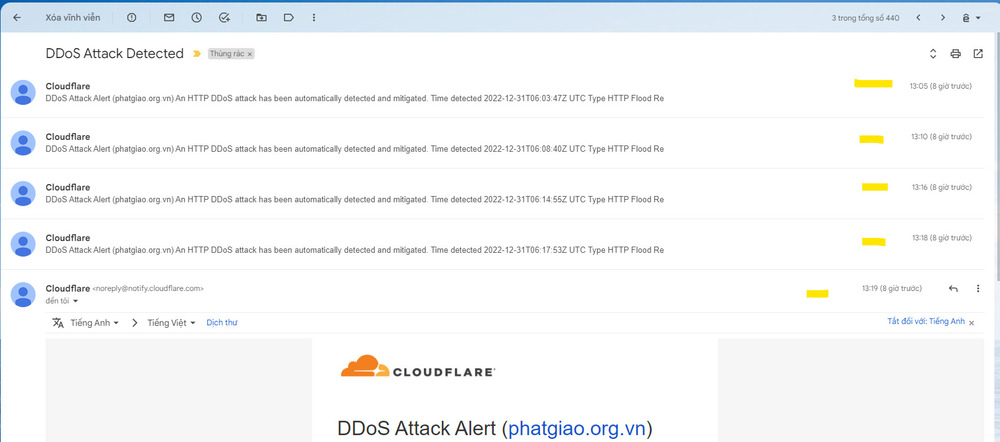Go back using the left arrow icon
Image resolution: width=1000 pixels, height=442 pixels.
(17, 18)
